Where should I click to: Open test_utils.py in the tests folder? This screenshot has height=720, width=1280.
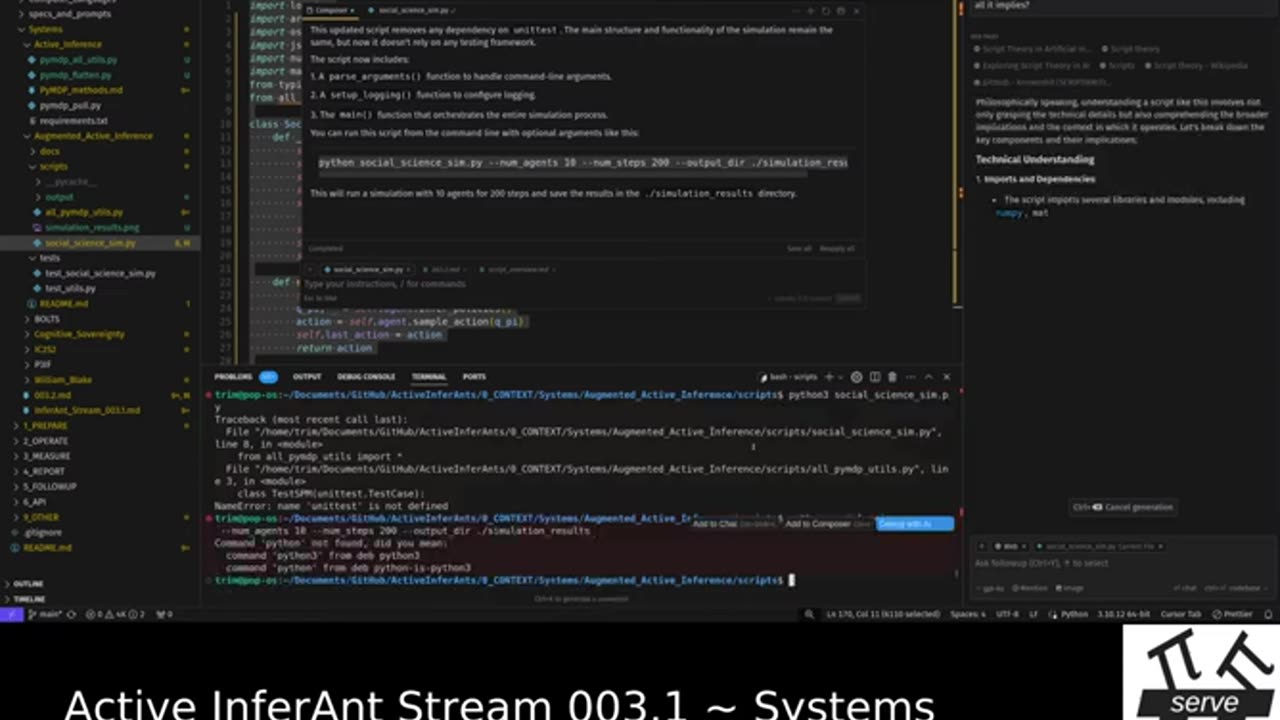[70, 288]
